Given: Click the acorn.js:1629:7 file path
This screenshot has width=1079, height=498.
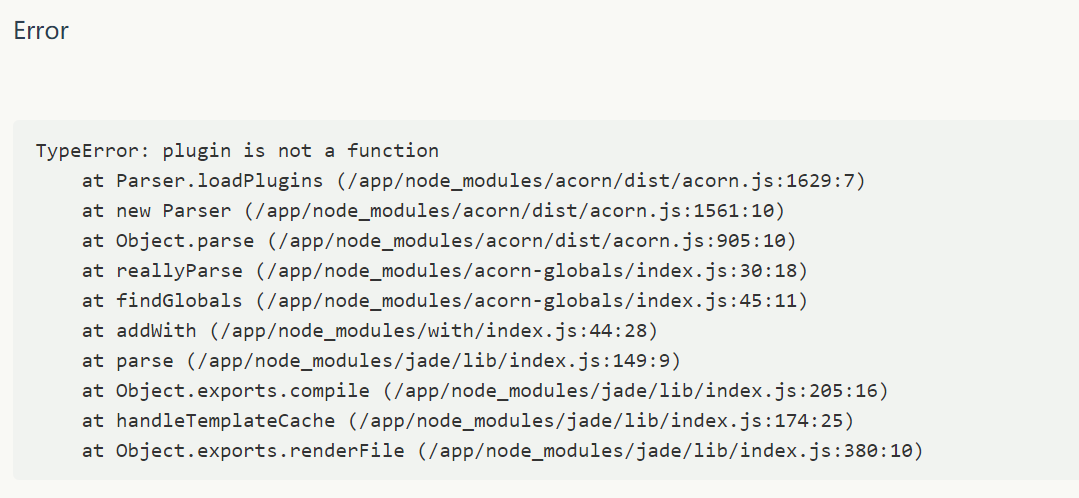Looking at the screenshot, I should (x=601, y=181).
